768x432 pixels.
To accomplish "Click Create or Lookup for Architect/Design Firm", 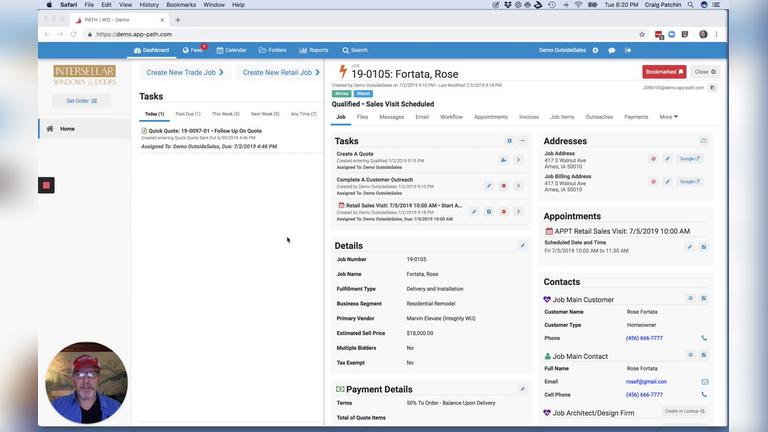I will [x=684, y=411].
